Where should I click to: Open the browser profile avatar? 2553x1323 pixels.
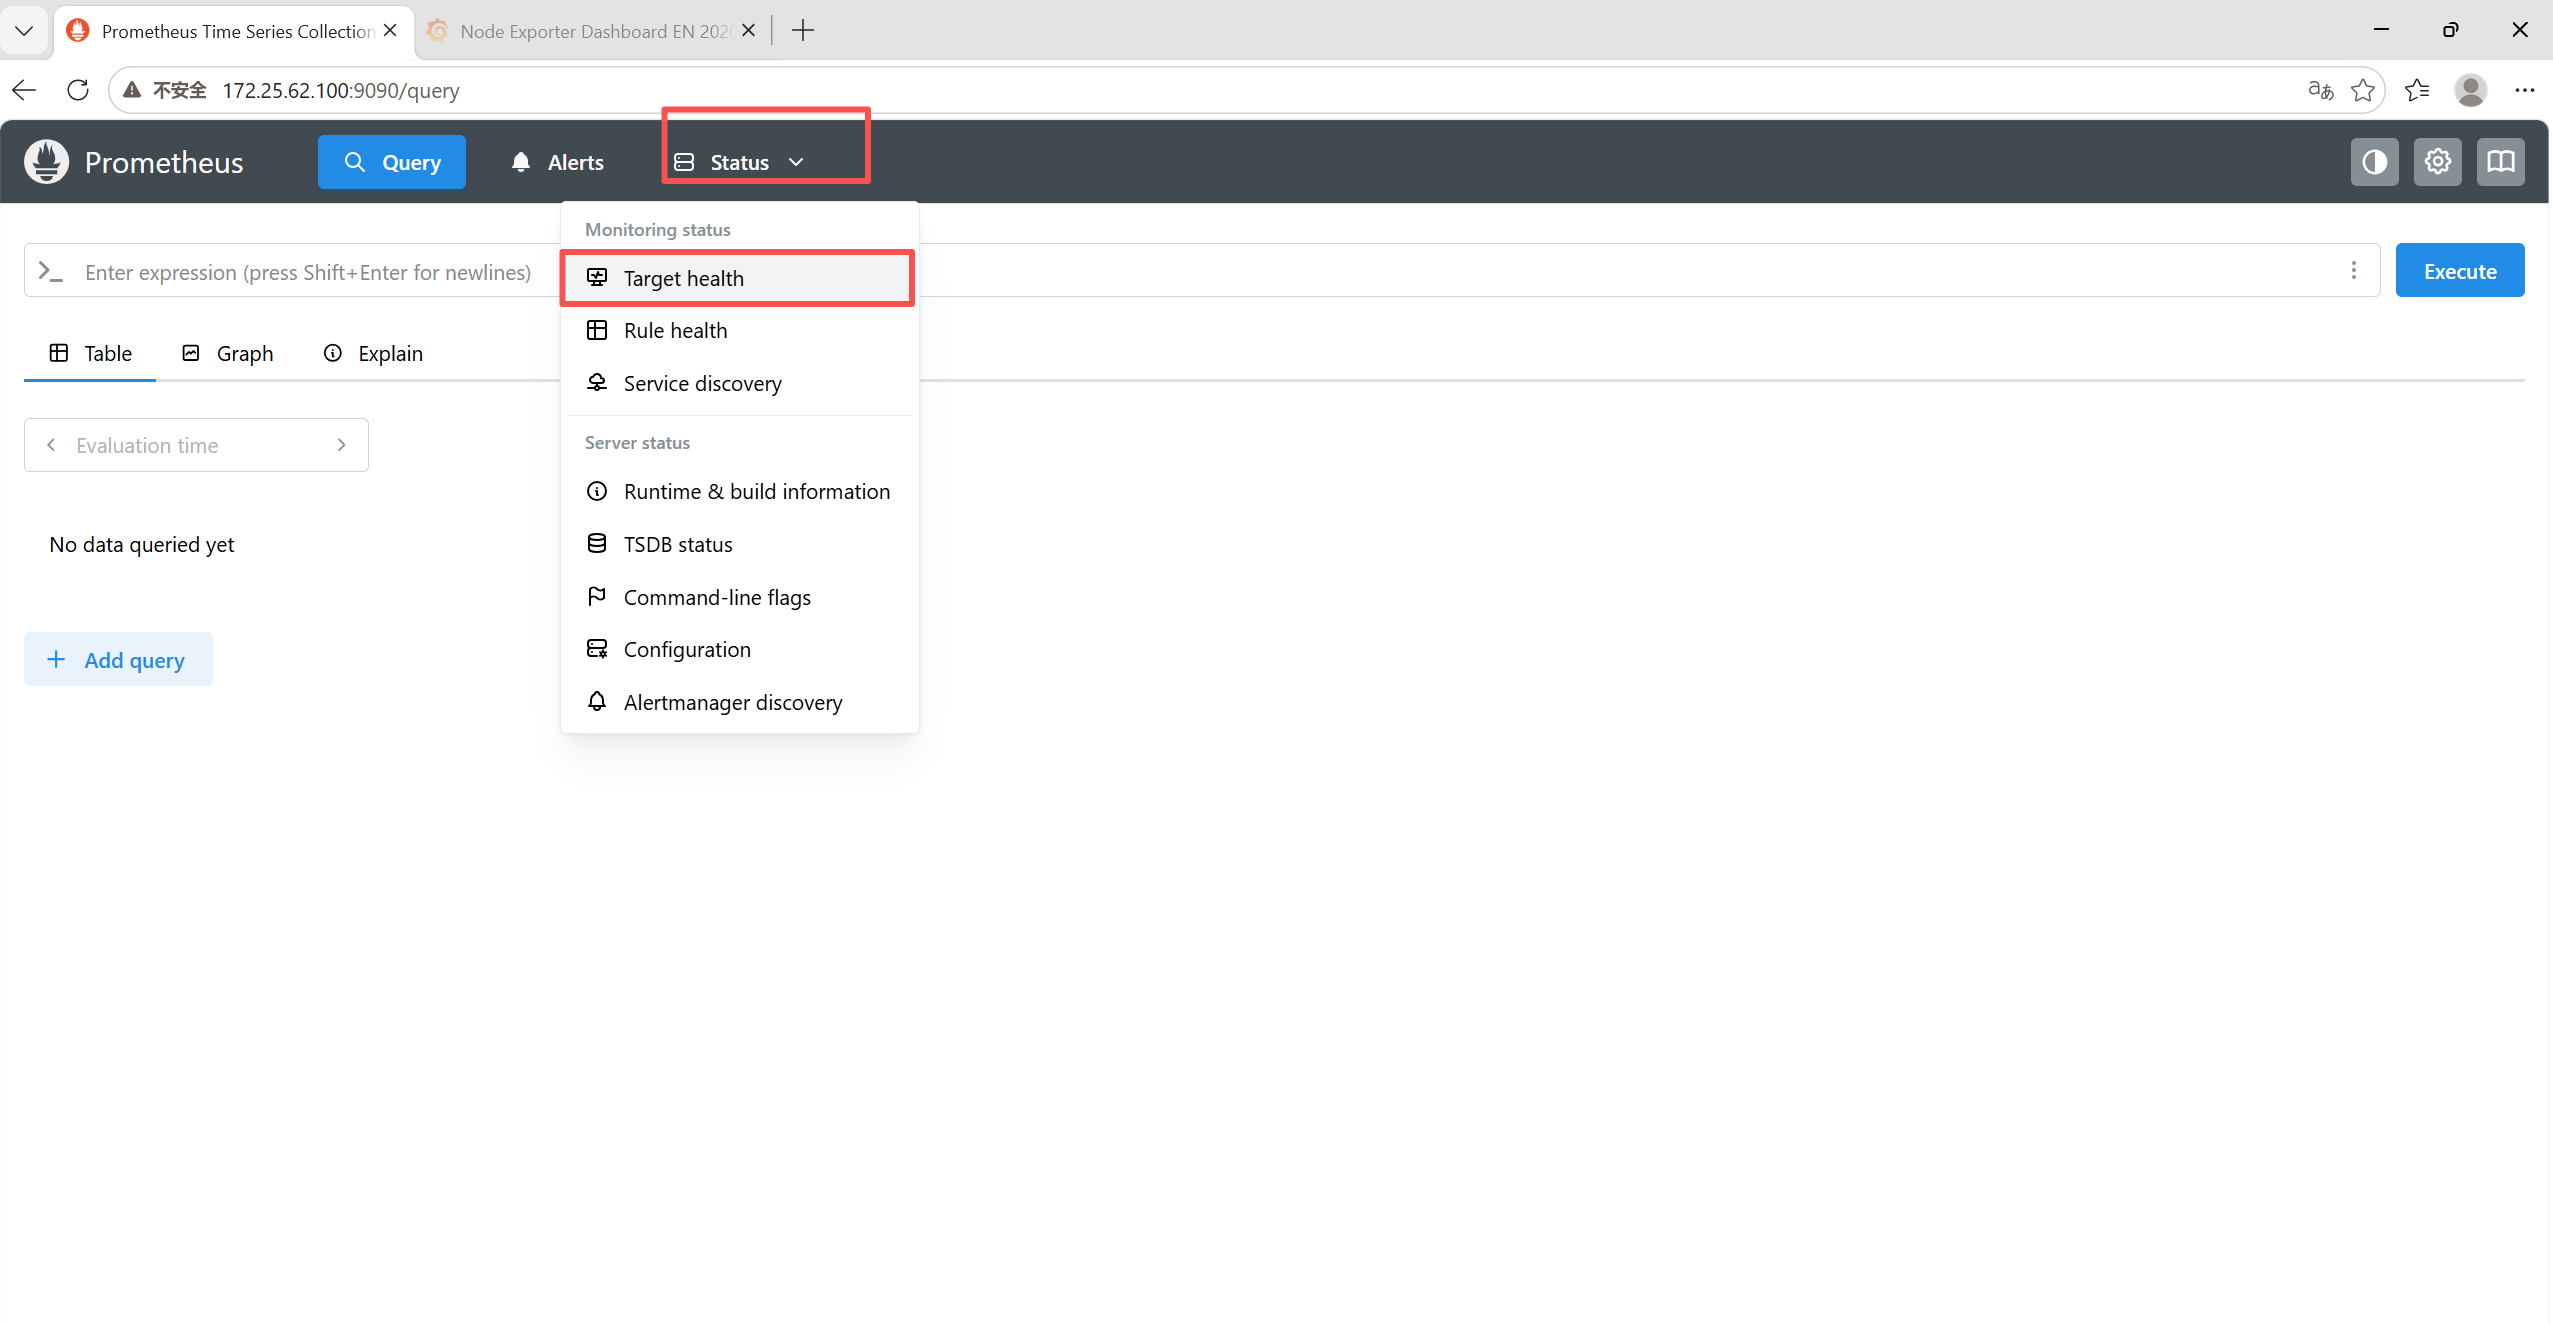pyautogui.click(x=2470, y=90)
